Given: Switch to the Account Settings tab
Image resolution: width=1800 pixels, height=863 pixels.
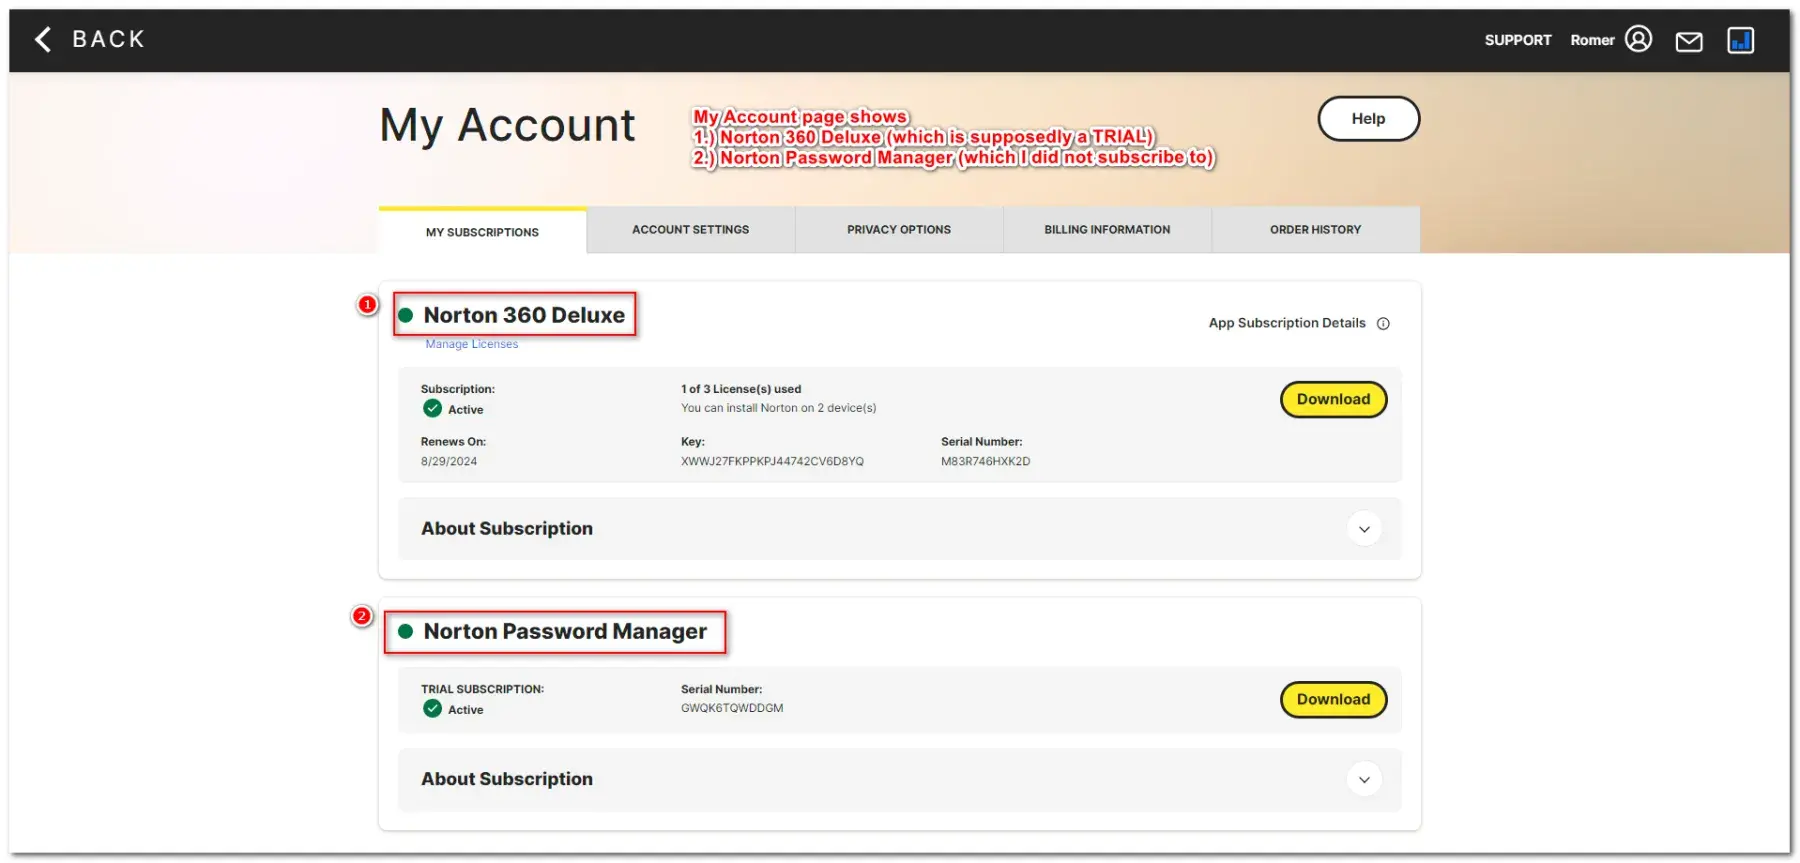Looking at the screenshot, I should (690, 230).
